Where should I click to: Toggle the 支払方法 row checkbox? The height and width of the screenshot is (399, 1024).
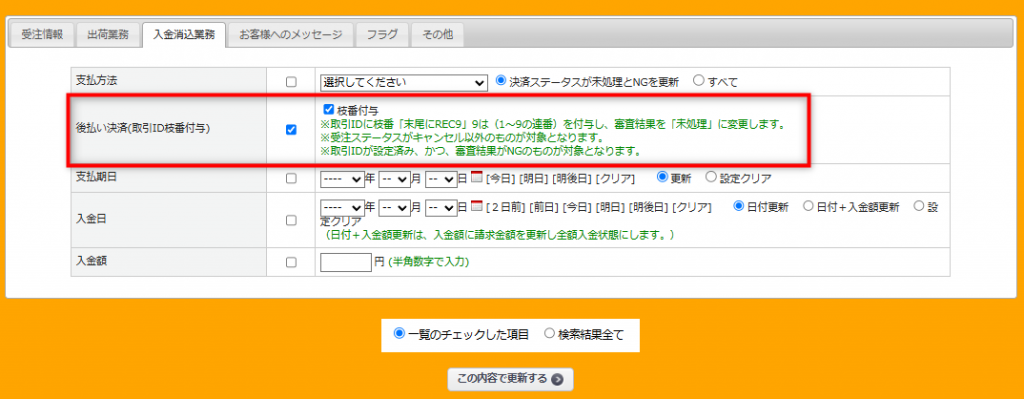(291, 82)
